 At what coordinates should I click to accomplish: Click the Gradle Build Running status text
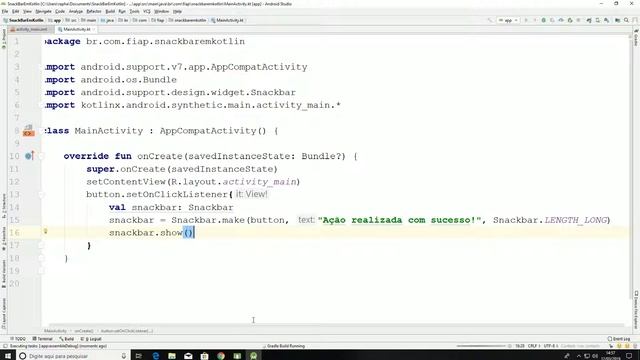pyautogui.click(x=285, y=346)
